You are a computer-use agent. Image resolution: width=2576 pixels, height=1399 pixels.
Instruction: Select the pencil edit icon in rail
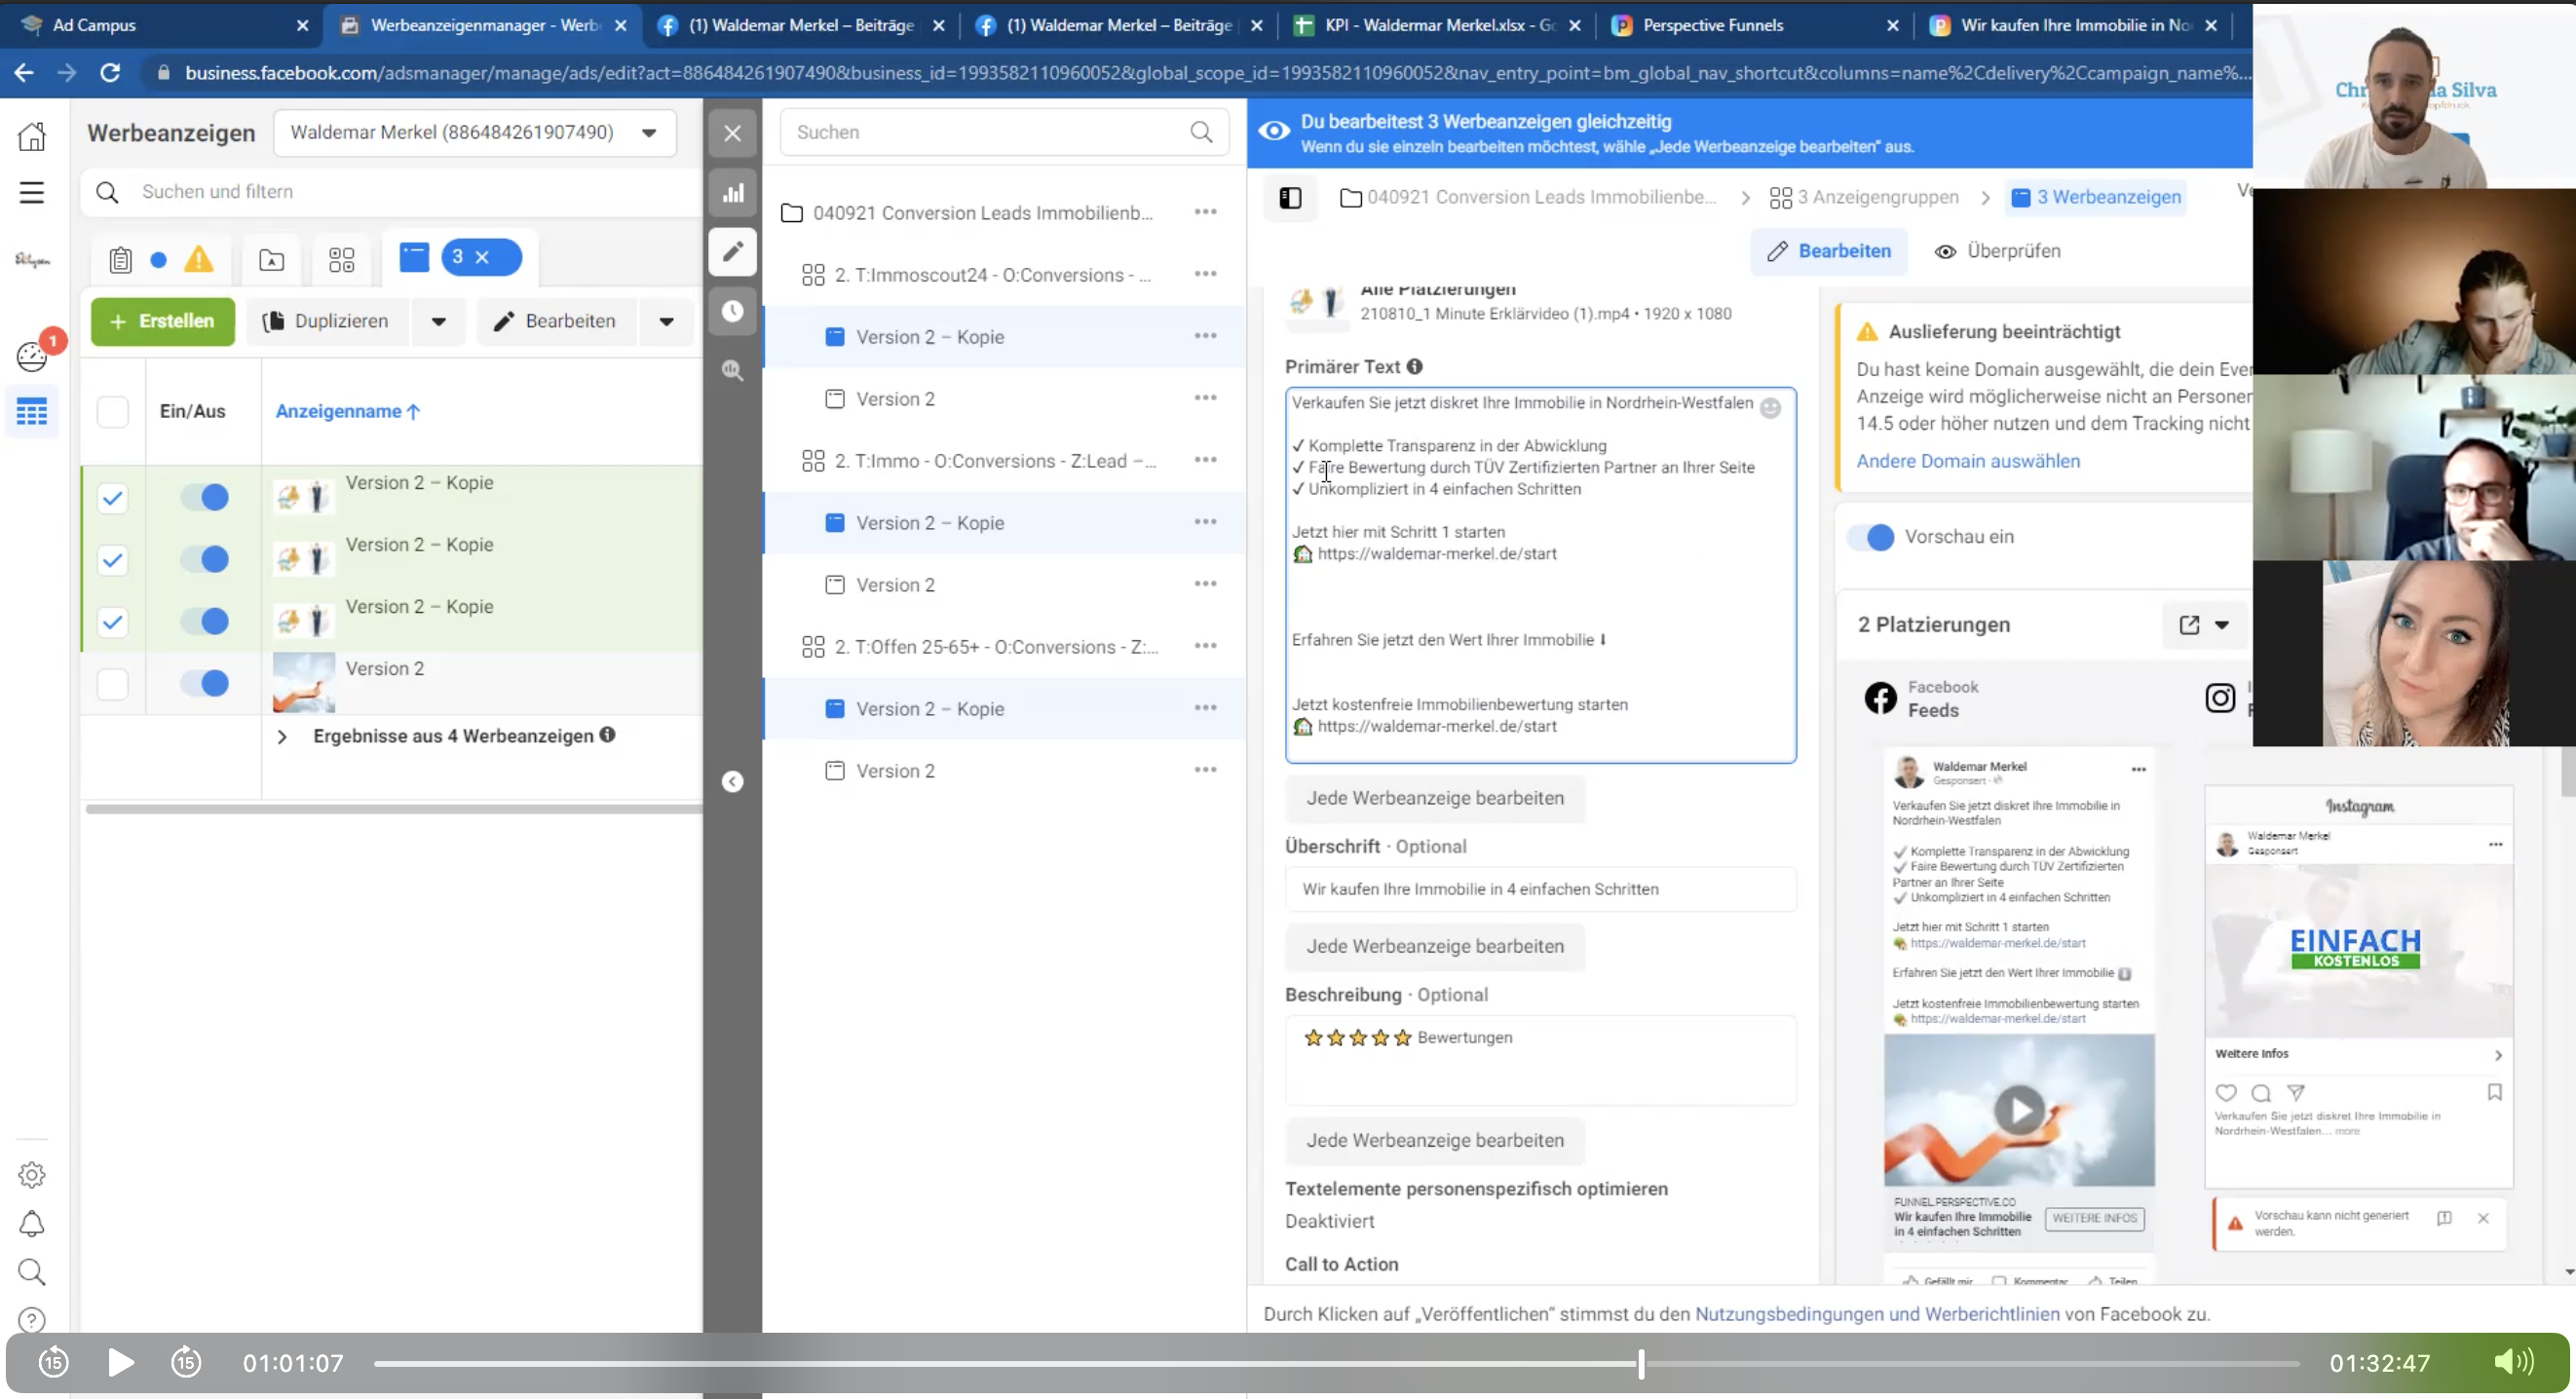click(733, 251)
